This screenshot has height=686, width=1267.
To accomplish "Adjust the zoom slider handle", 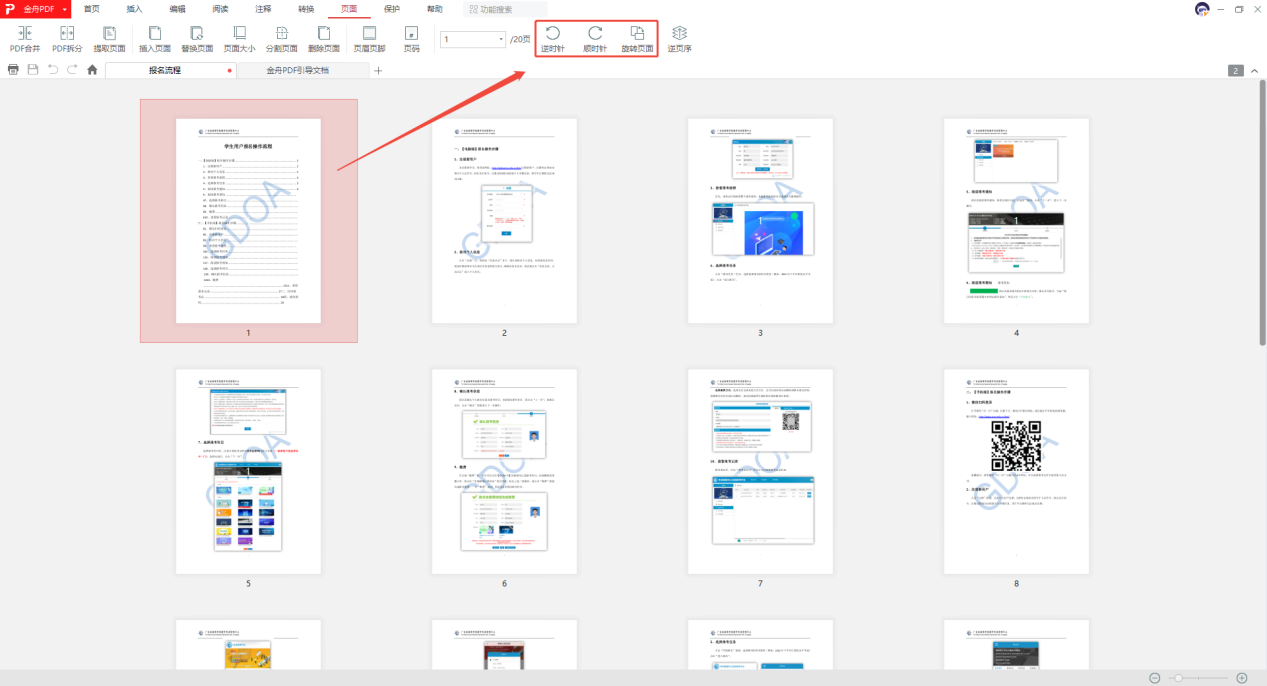I will (1180, 678).
